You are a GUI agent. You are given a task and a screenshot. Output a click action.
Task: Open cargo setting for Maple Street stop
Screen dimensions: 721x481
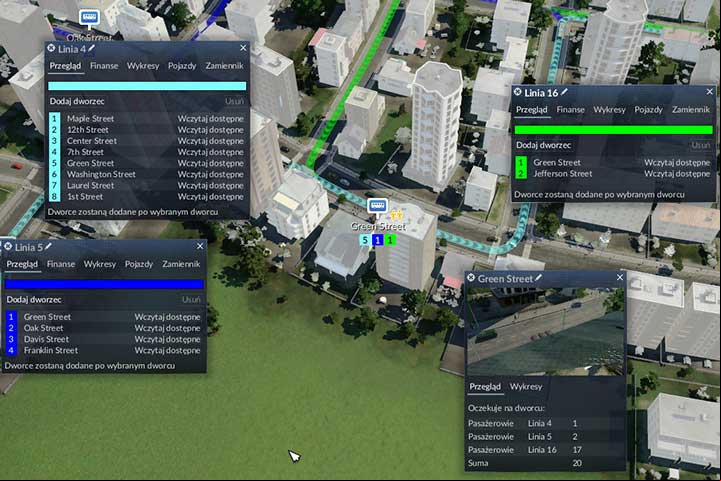point(211,119)
